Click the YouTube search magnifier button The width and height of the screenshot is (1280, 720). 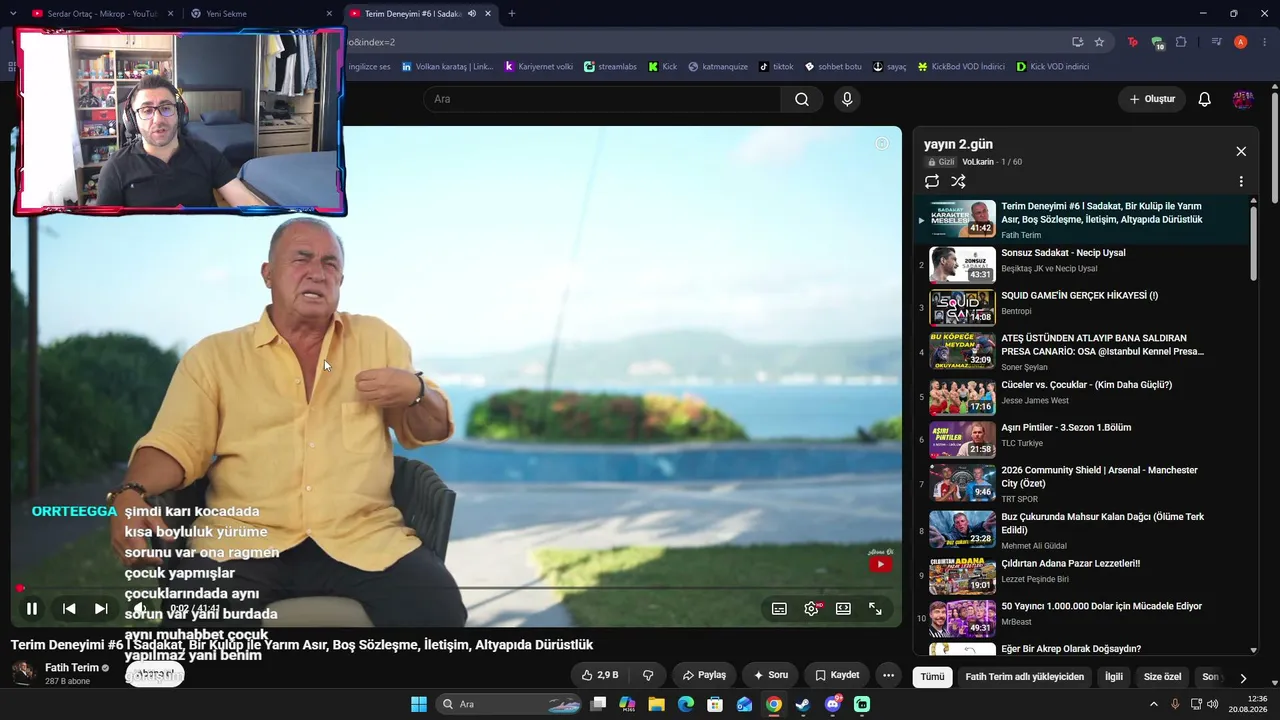pos(802,99)
